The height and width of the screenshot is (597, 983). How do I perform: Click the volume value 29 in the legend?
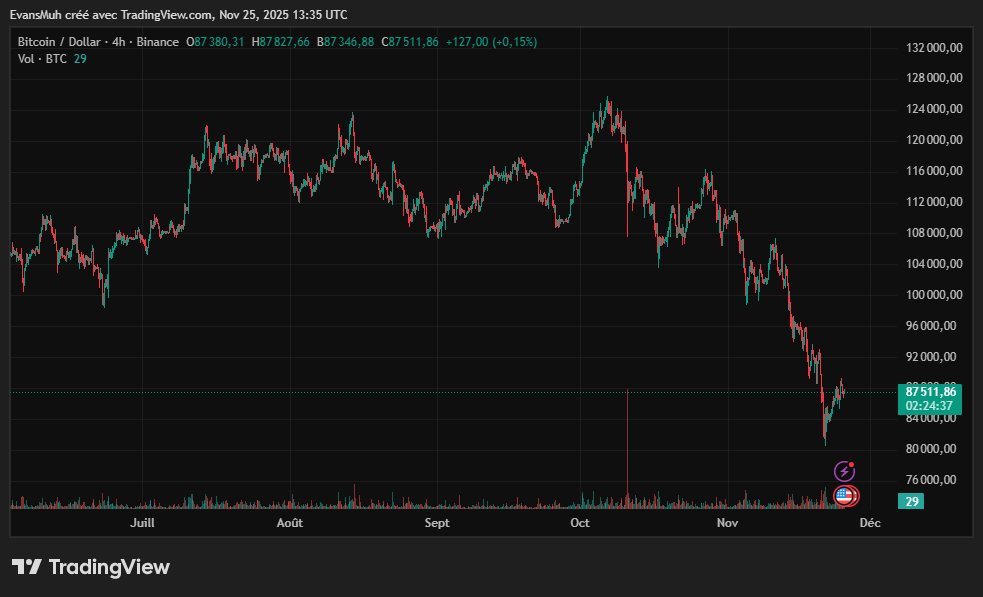pos(80,59)
